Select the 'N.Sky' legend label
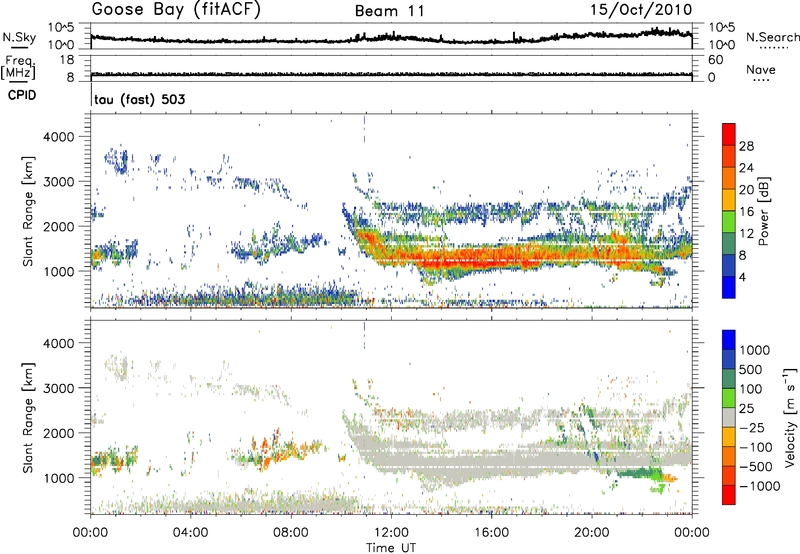 pyautogui.click(x=19, y=37)
